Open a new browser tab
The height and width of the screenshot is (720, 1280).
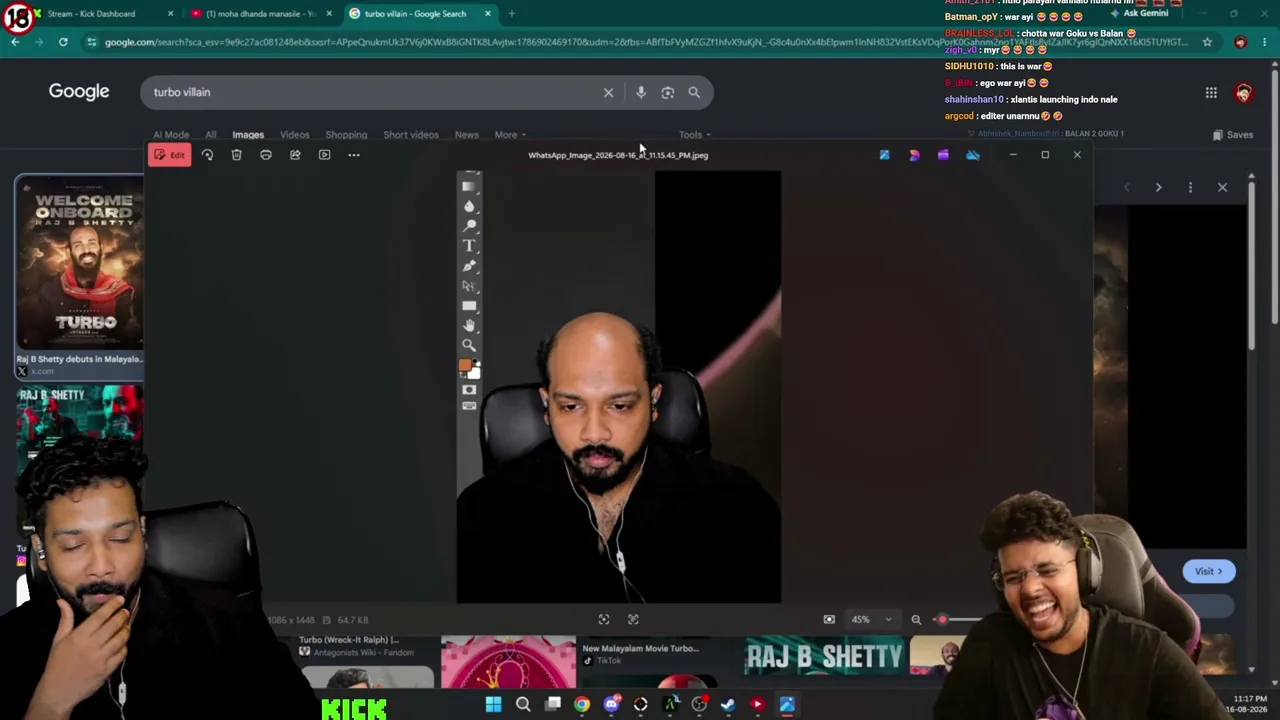512,14
